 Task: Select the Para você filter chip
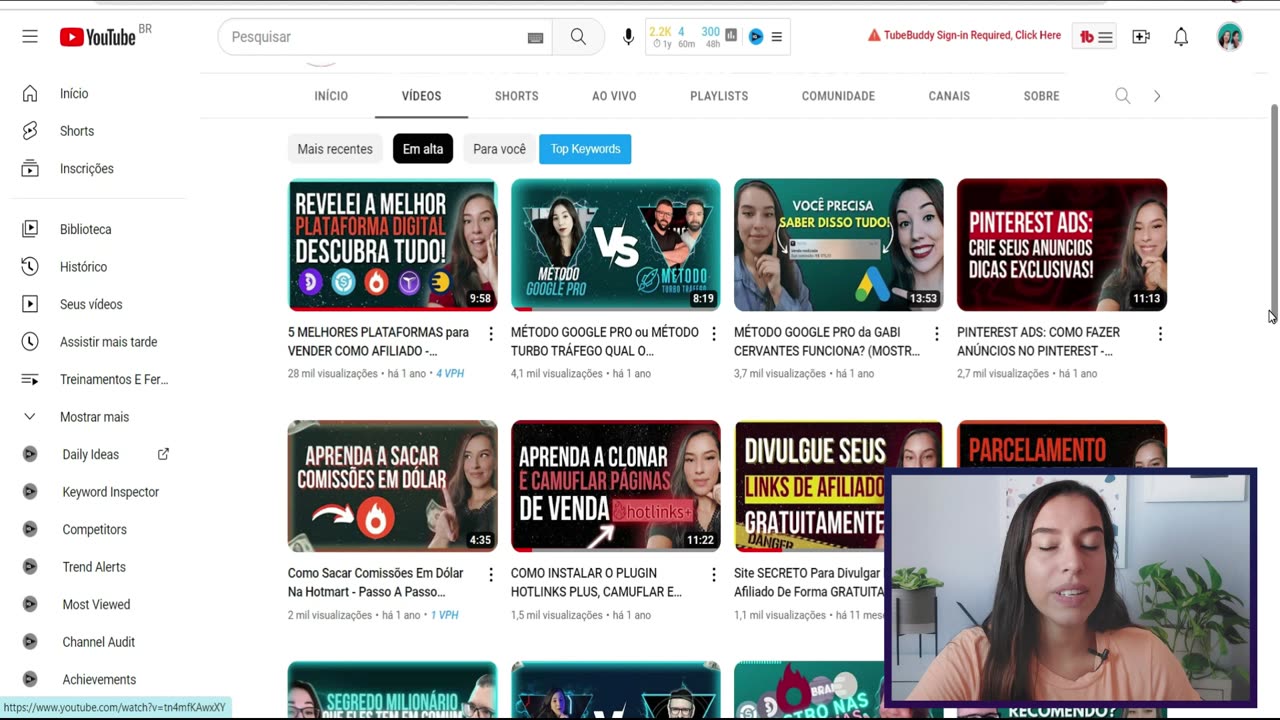coord(499,149)
